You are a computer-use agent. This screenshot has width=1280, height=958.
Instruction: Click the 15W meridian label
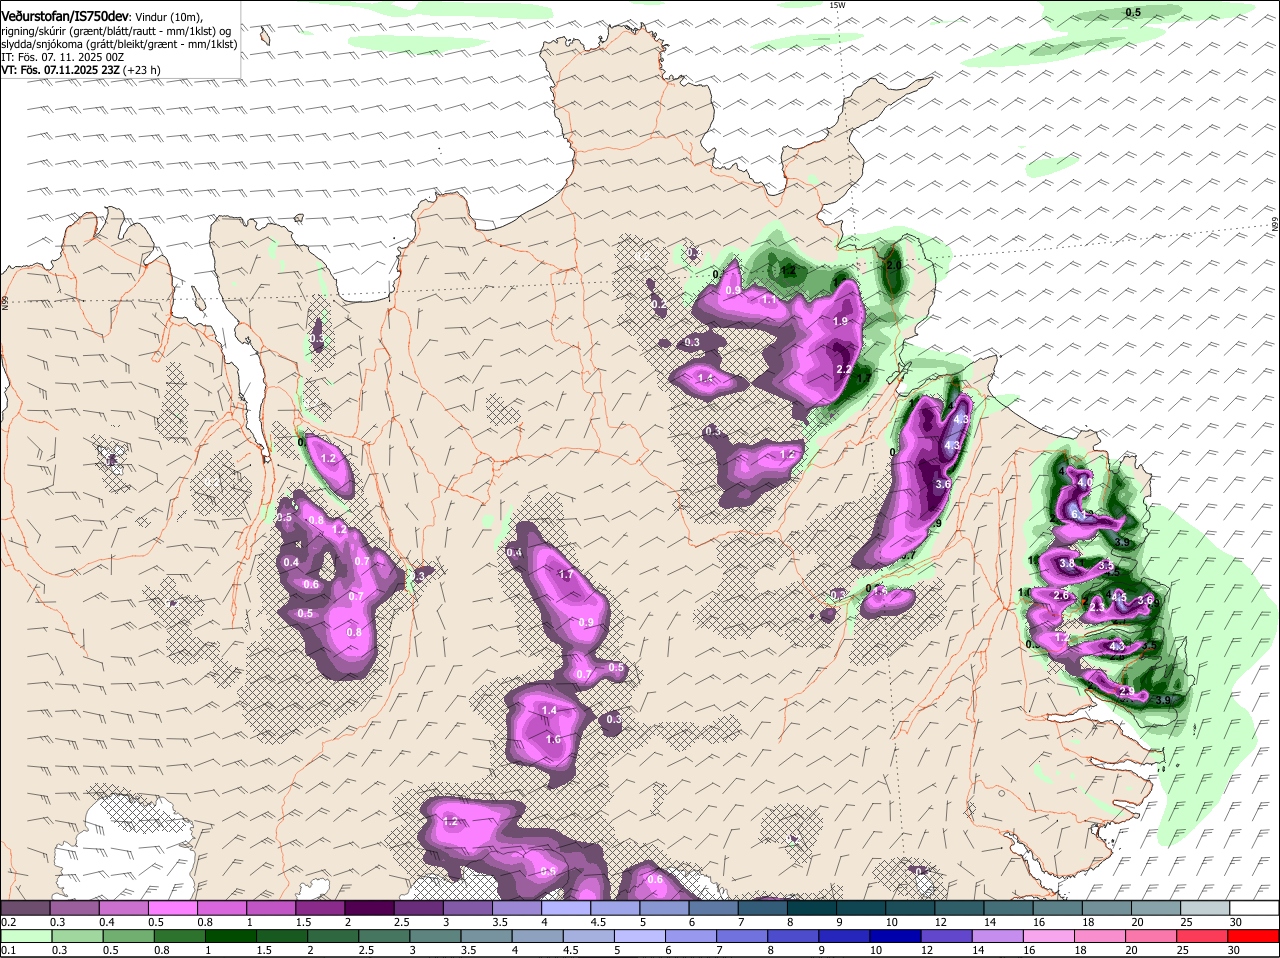click(838, 5)
